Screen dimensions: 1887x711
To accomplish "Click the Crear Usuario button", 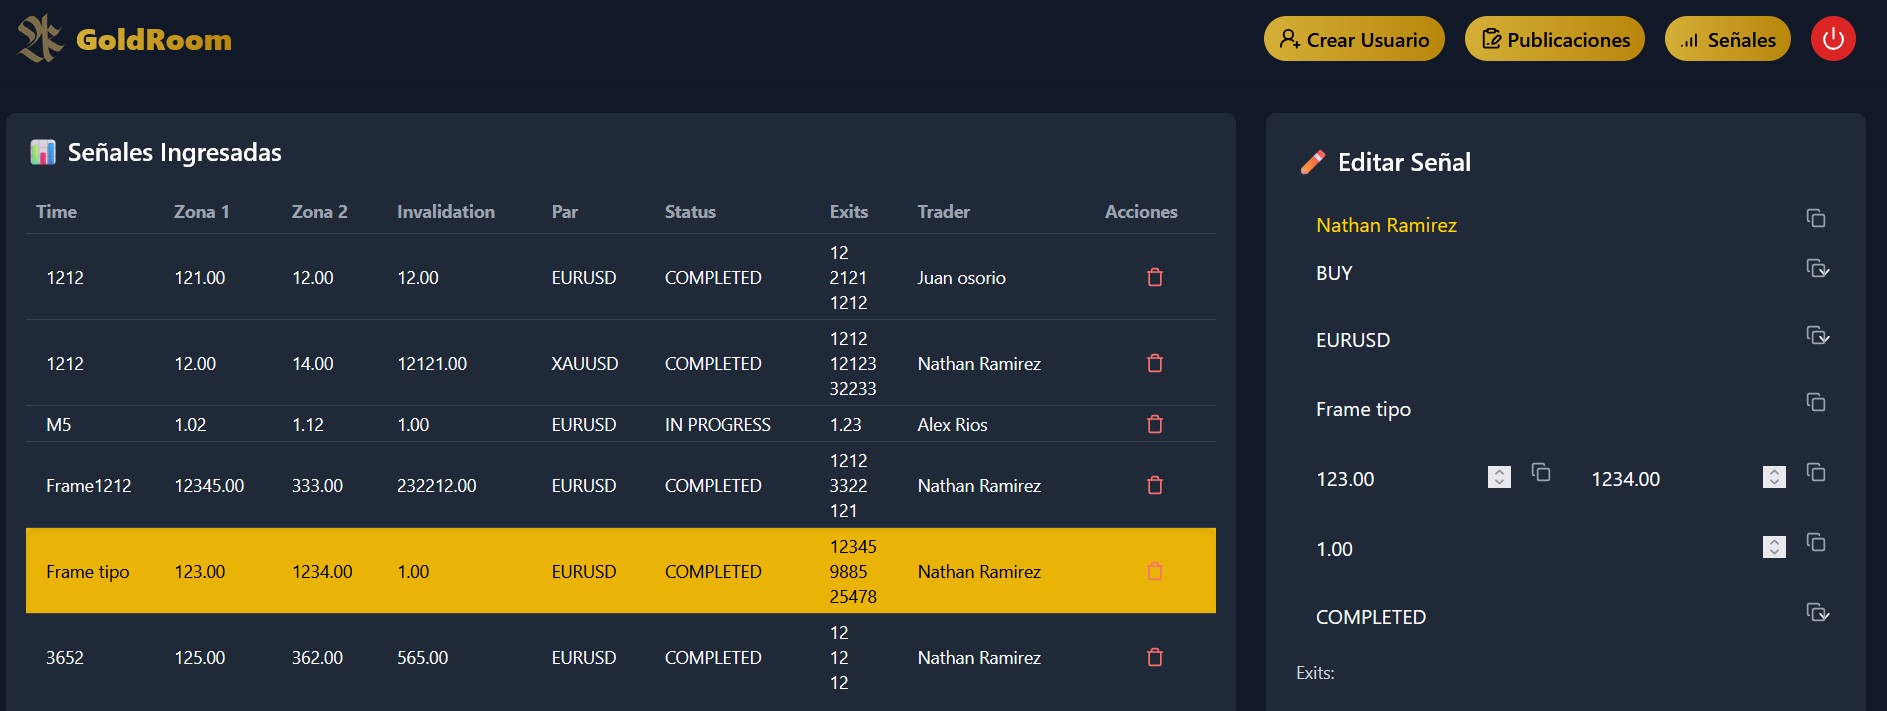I will pyautogui.click(x=1354, y=39).
